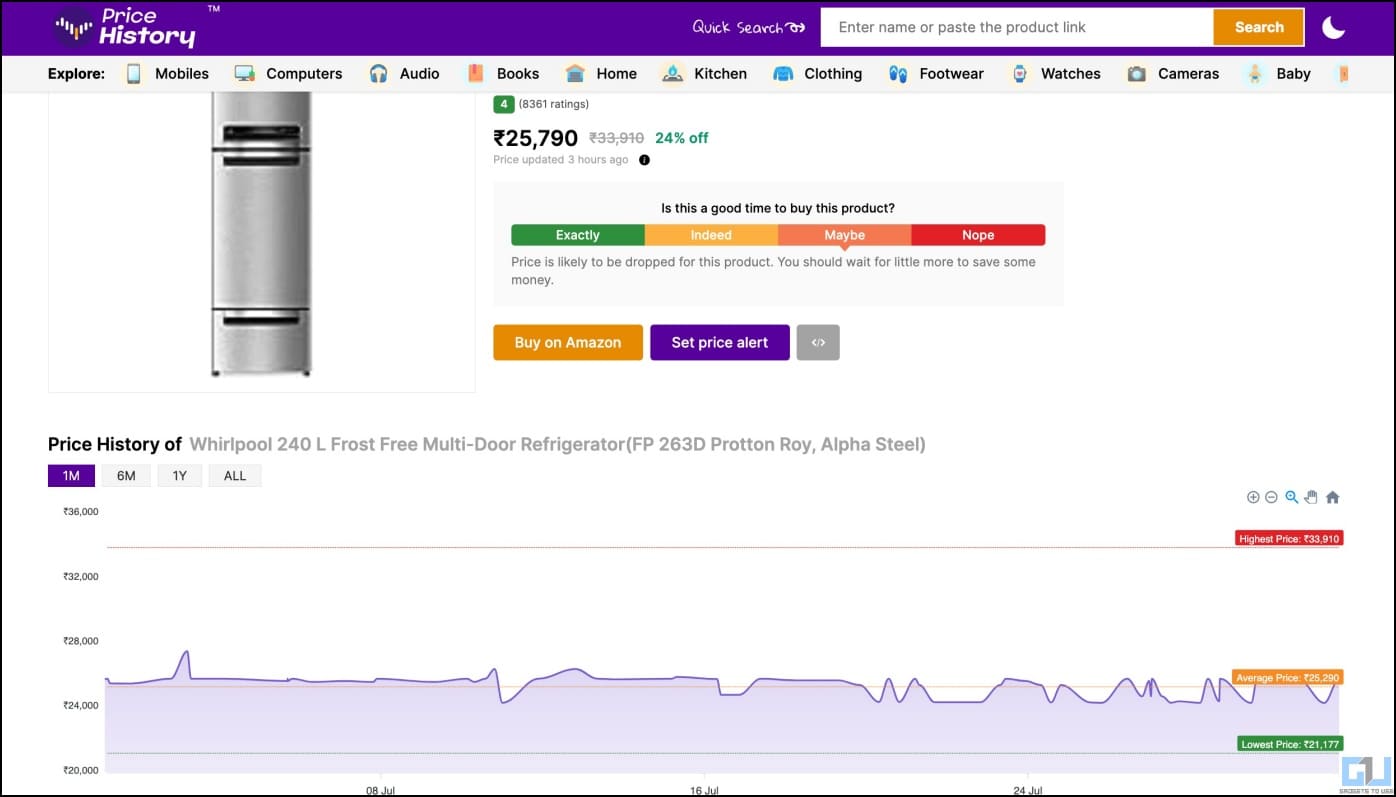Click the Footwear category icon
Viewport: 1396px width, 797px height.
pos(898,74)
